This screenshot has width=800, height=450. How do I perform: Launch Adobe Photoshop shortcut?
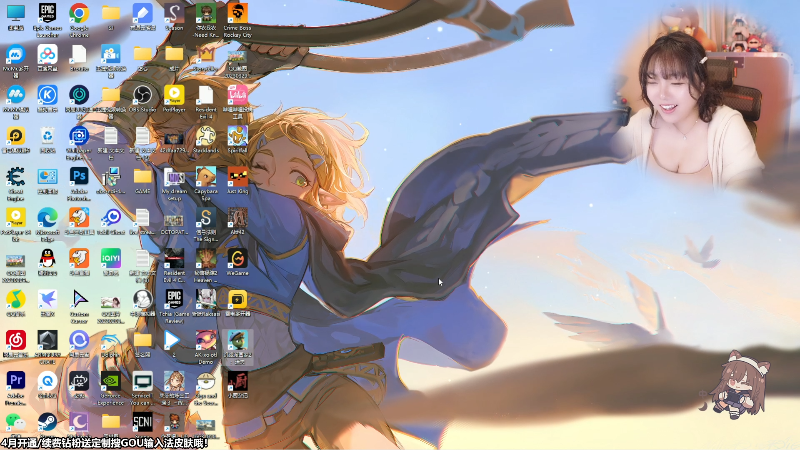click(79, 177)
